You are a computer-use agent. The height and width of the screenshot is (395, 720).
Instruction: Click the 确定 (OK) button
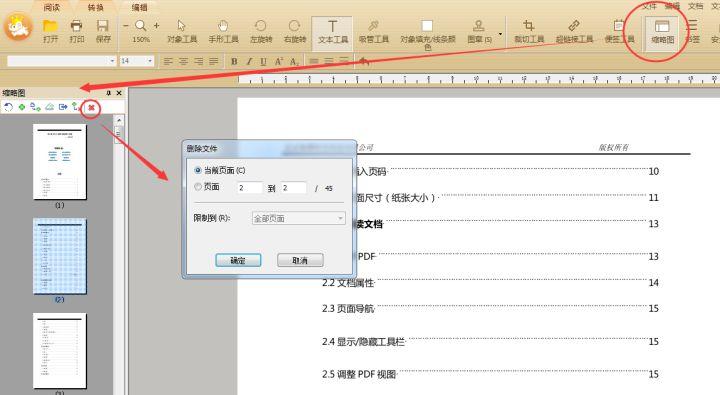pyautogui.click(x=238, y=260)
